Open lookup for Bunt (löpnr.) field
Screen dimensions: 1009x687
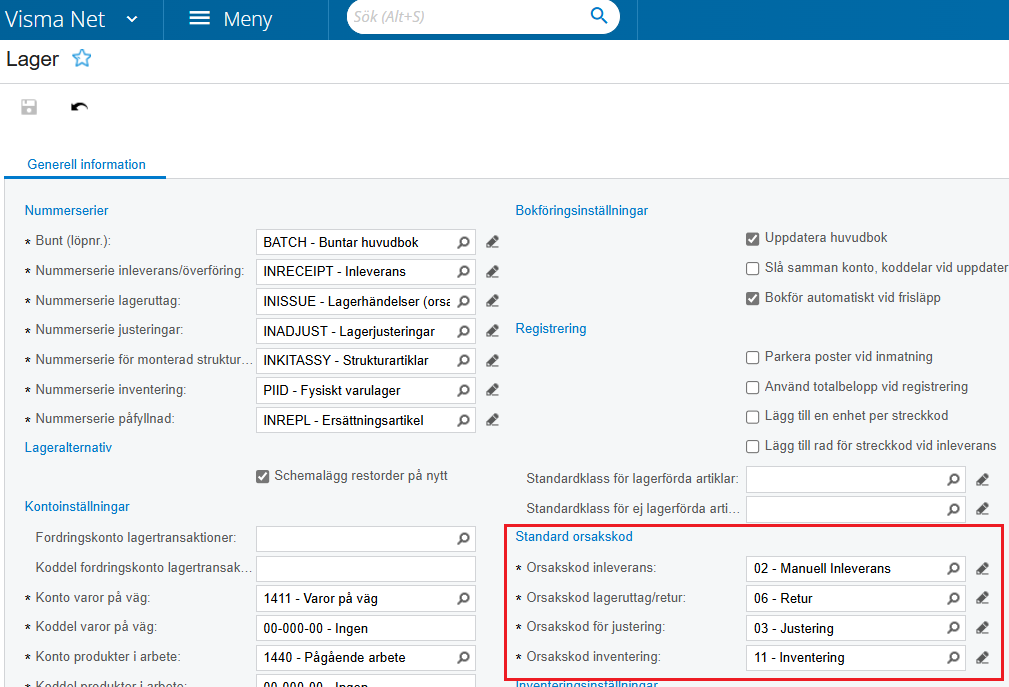(x=463, y=243)
